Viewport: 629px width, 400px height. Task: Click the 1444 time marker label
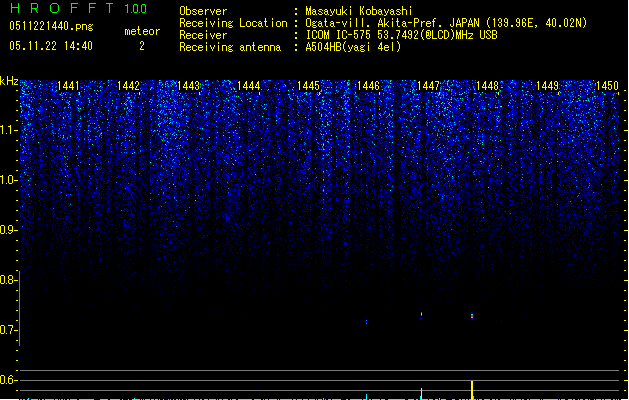pos(248,86)
